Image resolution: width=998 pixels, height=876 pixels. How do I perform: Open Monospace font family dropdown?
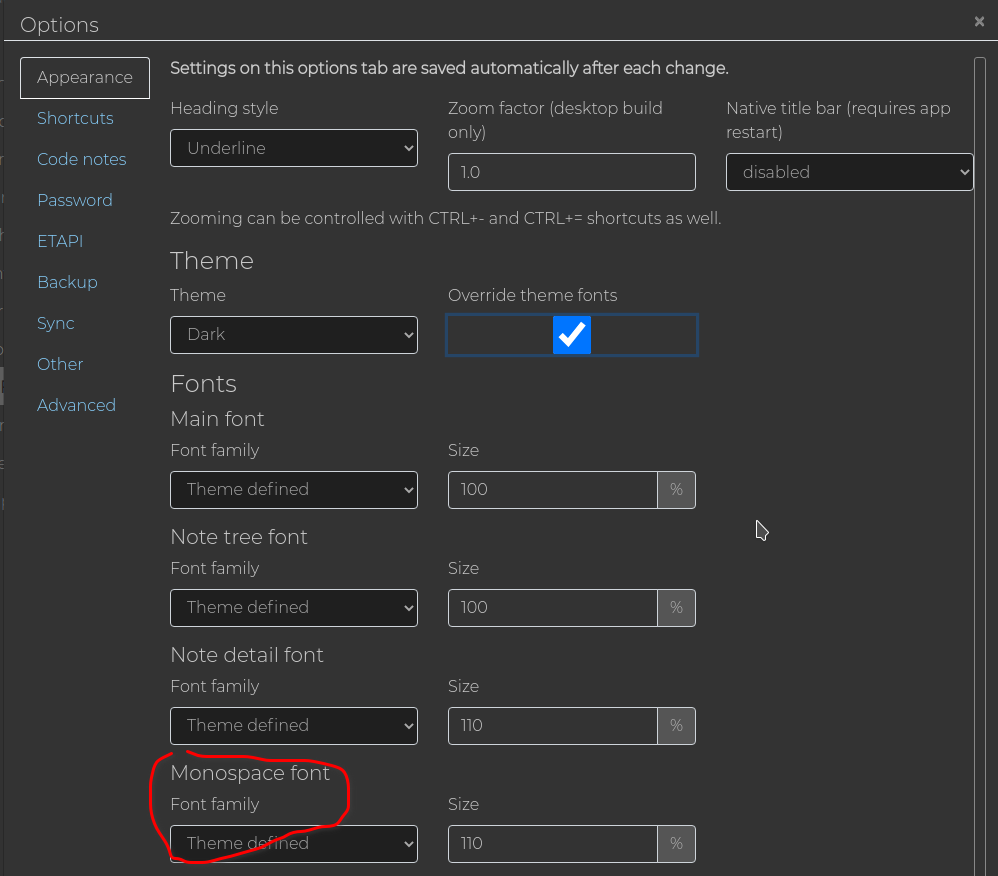click(x=294, y=844)
